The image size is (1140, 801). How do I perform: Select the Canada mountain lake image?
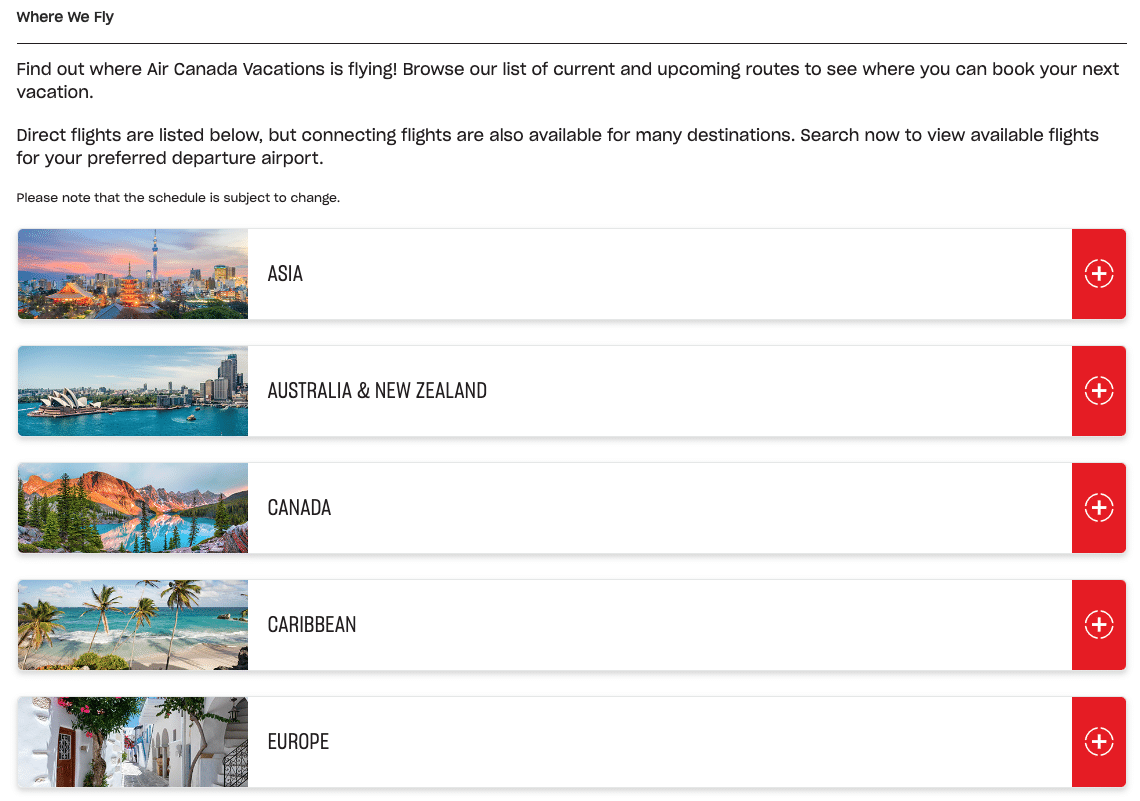(x=133, y=508)
